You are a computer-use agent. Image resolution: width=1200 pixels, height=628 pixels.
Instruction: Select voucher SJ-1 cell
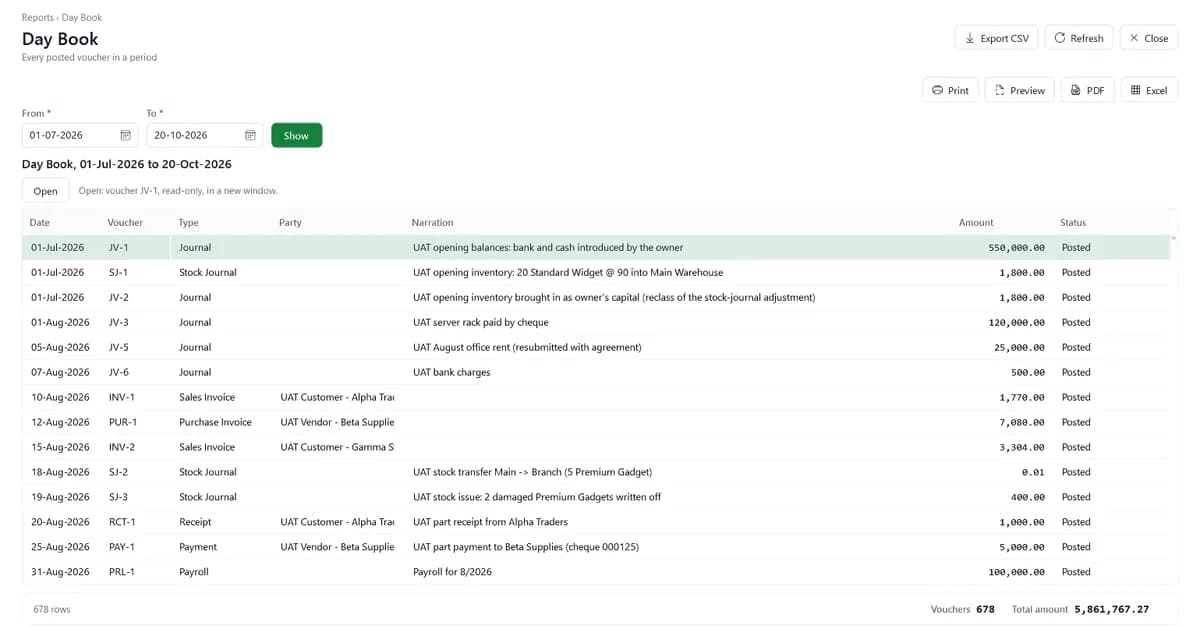pos(119,272)
